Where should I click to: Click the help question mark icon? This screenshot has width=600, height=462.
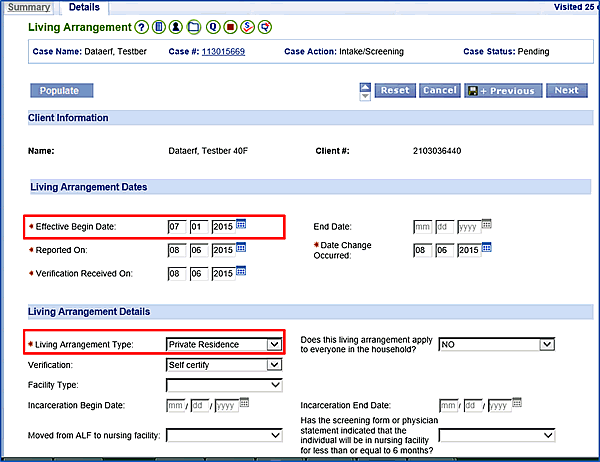pyautogui.click(x=142, y=27)
